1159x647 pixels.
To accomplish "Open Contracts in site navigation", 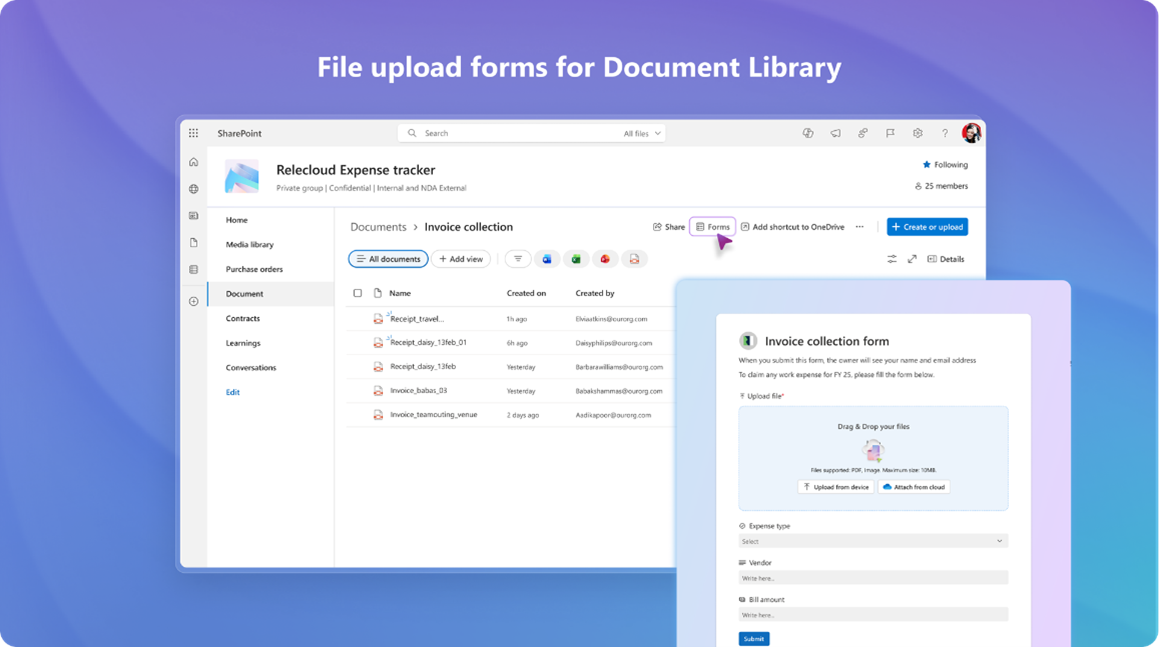I will 242,318.
